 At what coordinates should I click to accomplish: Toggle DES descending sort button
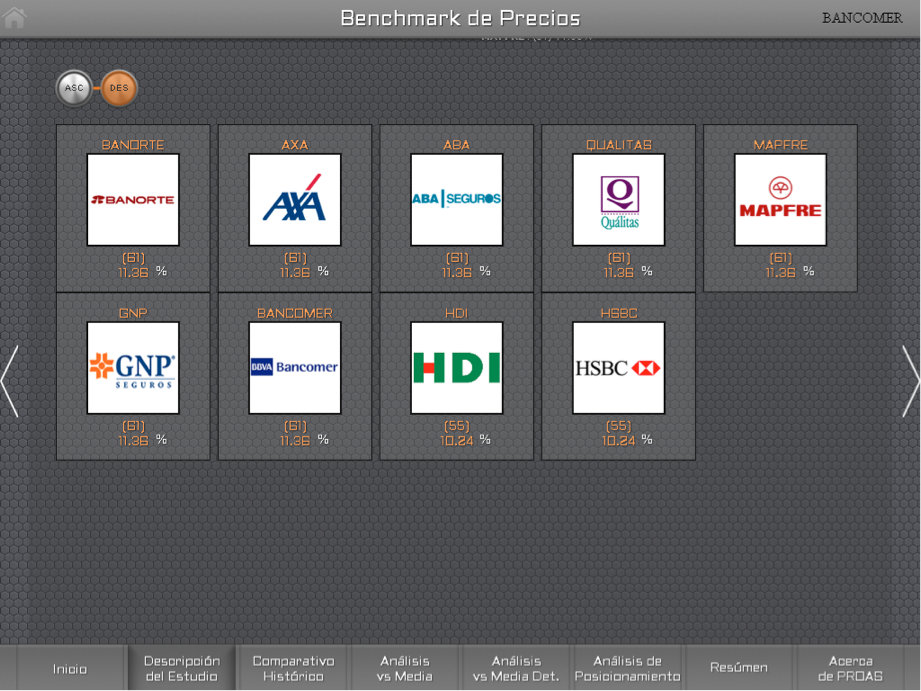pos(119,88)
